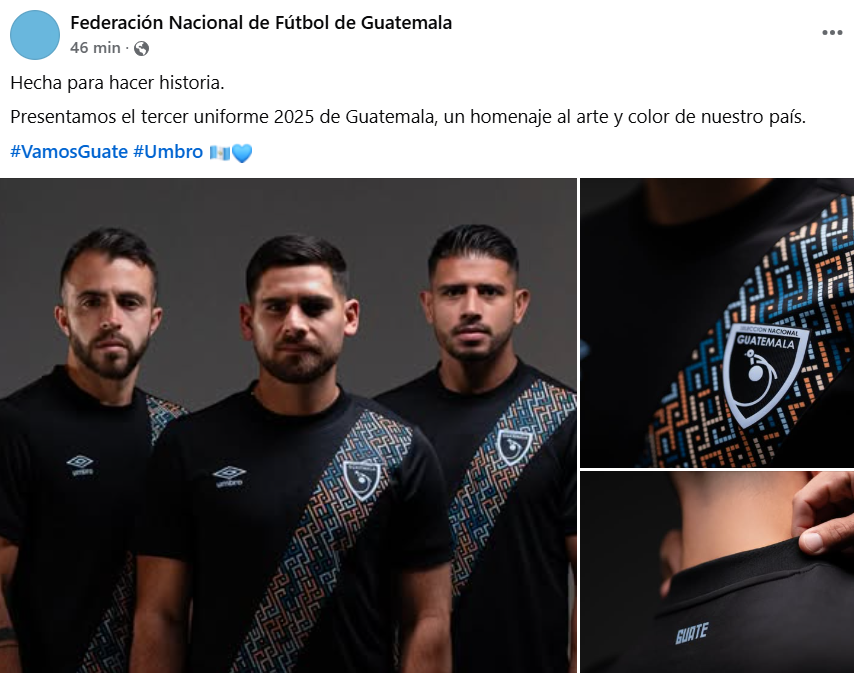The width and height of the screenshot is (854, 673).
Task: Click the 'Presentamos el tercer uniforme 2025' caption
Action: [x=408, y=117]
